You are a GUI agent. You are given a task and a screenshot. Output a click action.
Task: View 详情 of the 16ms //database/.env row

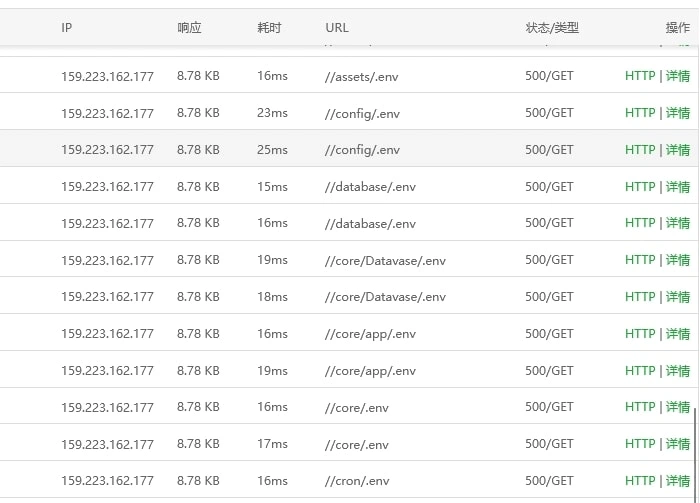coord(678,223)
